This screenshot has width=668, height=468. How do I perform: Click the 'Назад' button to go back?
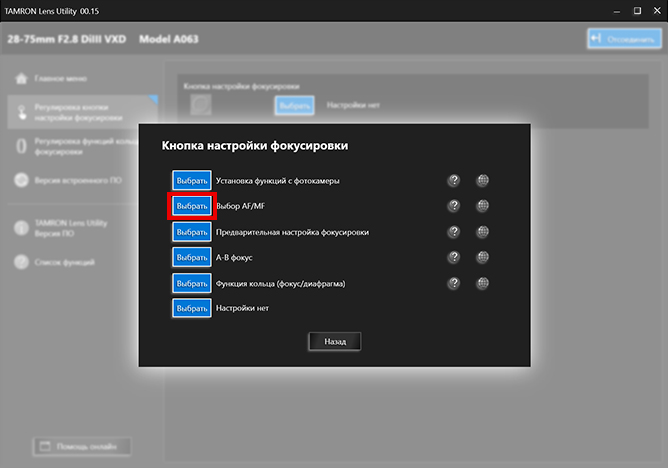point(334,341)
